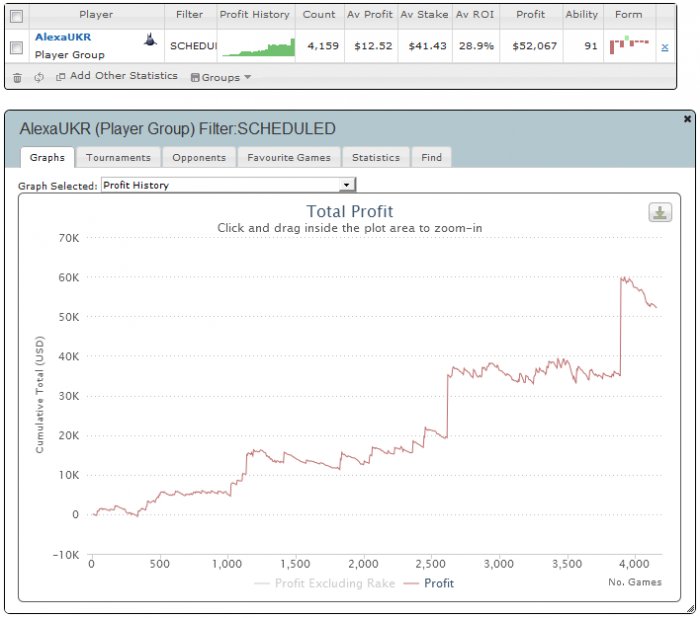Screen dimensions: 700x618
Task: Click the Profit History green thumbnail graph
Action: [x=258, y=47]
